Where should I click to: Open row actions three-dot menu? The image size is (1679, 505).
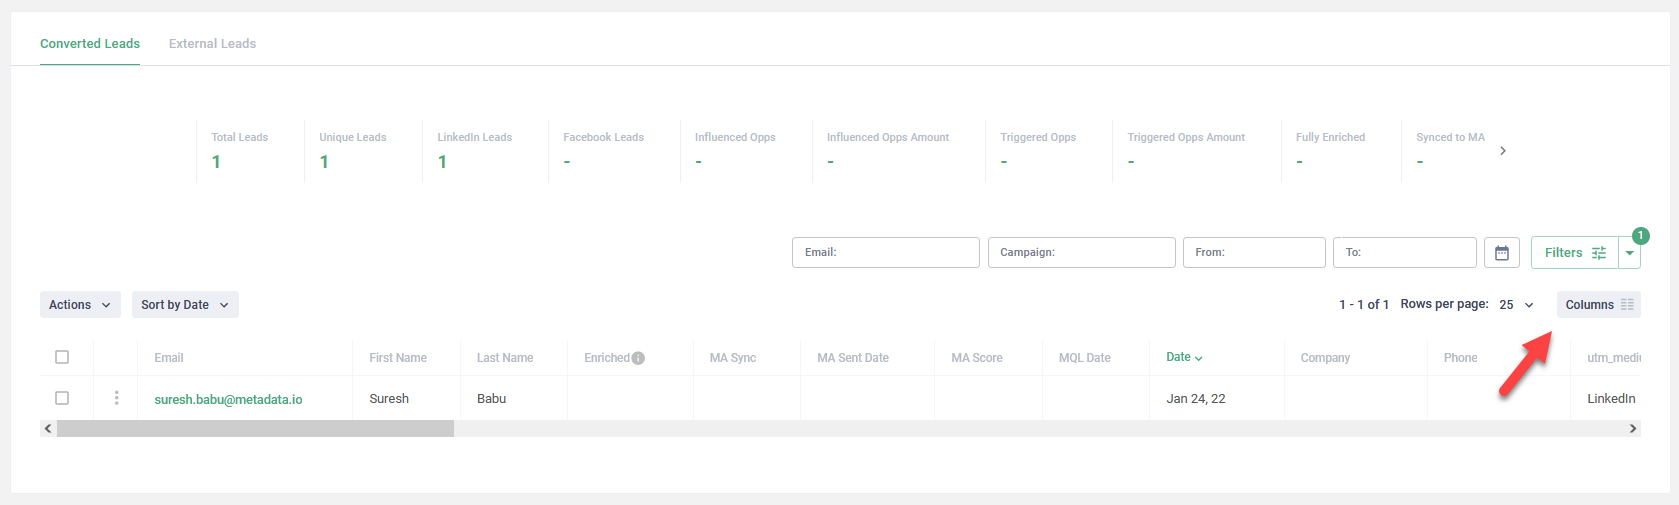coord(116,398)
